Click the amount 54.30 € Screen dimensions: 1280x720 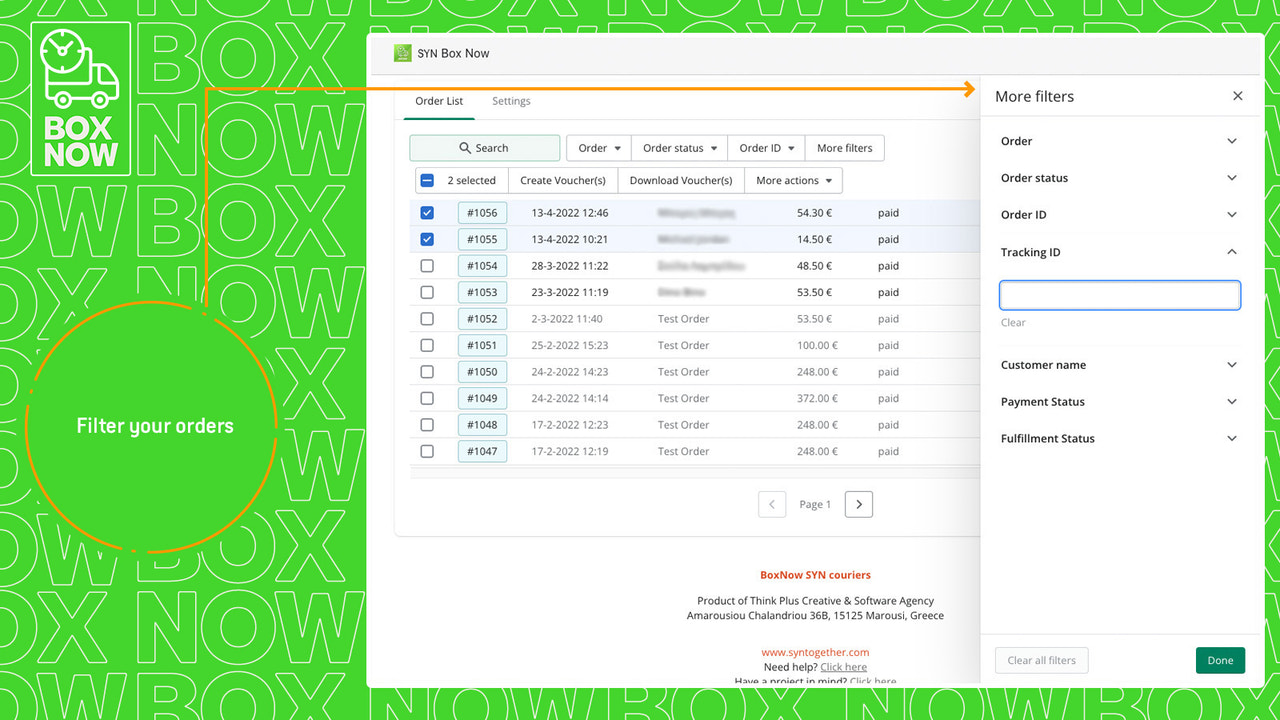coord(815,213)
